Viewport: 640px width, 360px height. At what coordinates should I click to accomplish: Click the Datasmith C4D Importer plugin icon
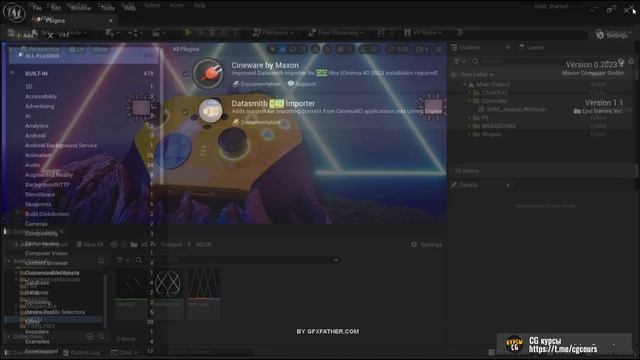tap(210, 110)
